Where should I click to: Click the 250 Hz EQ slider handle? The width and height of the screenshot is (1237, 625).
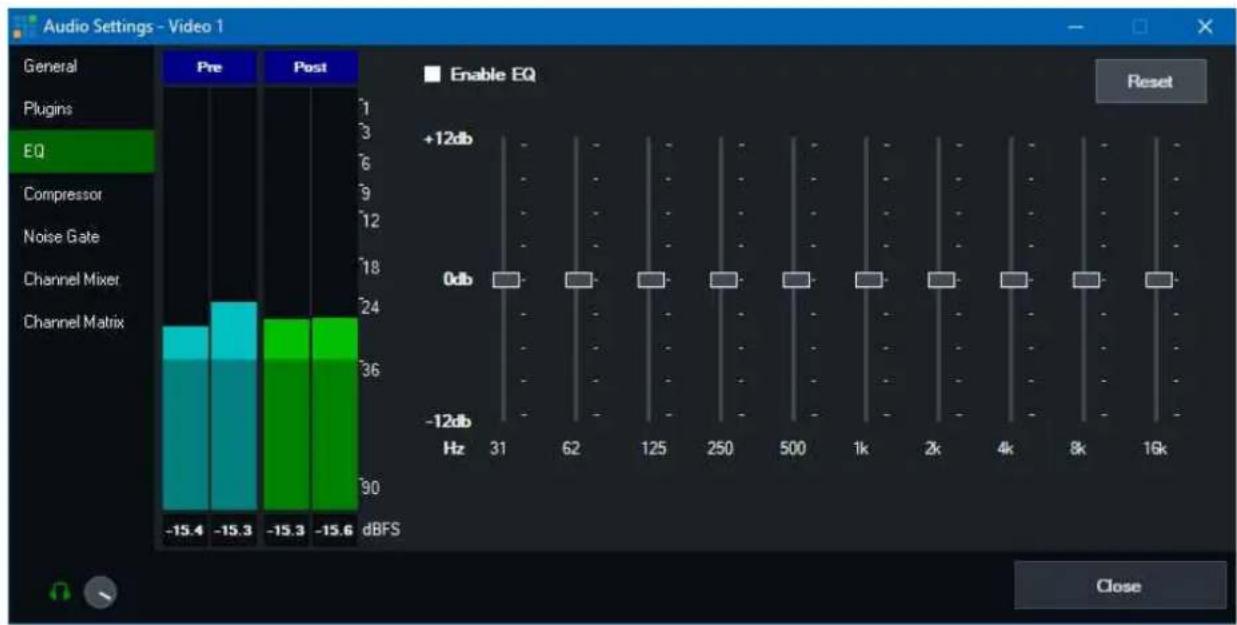pyautogui.click(x=723, y=280)
